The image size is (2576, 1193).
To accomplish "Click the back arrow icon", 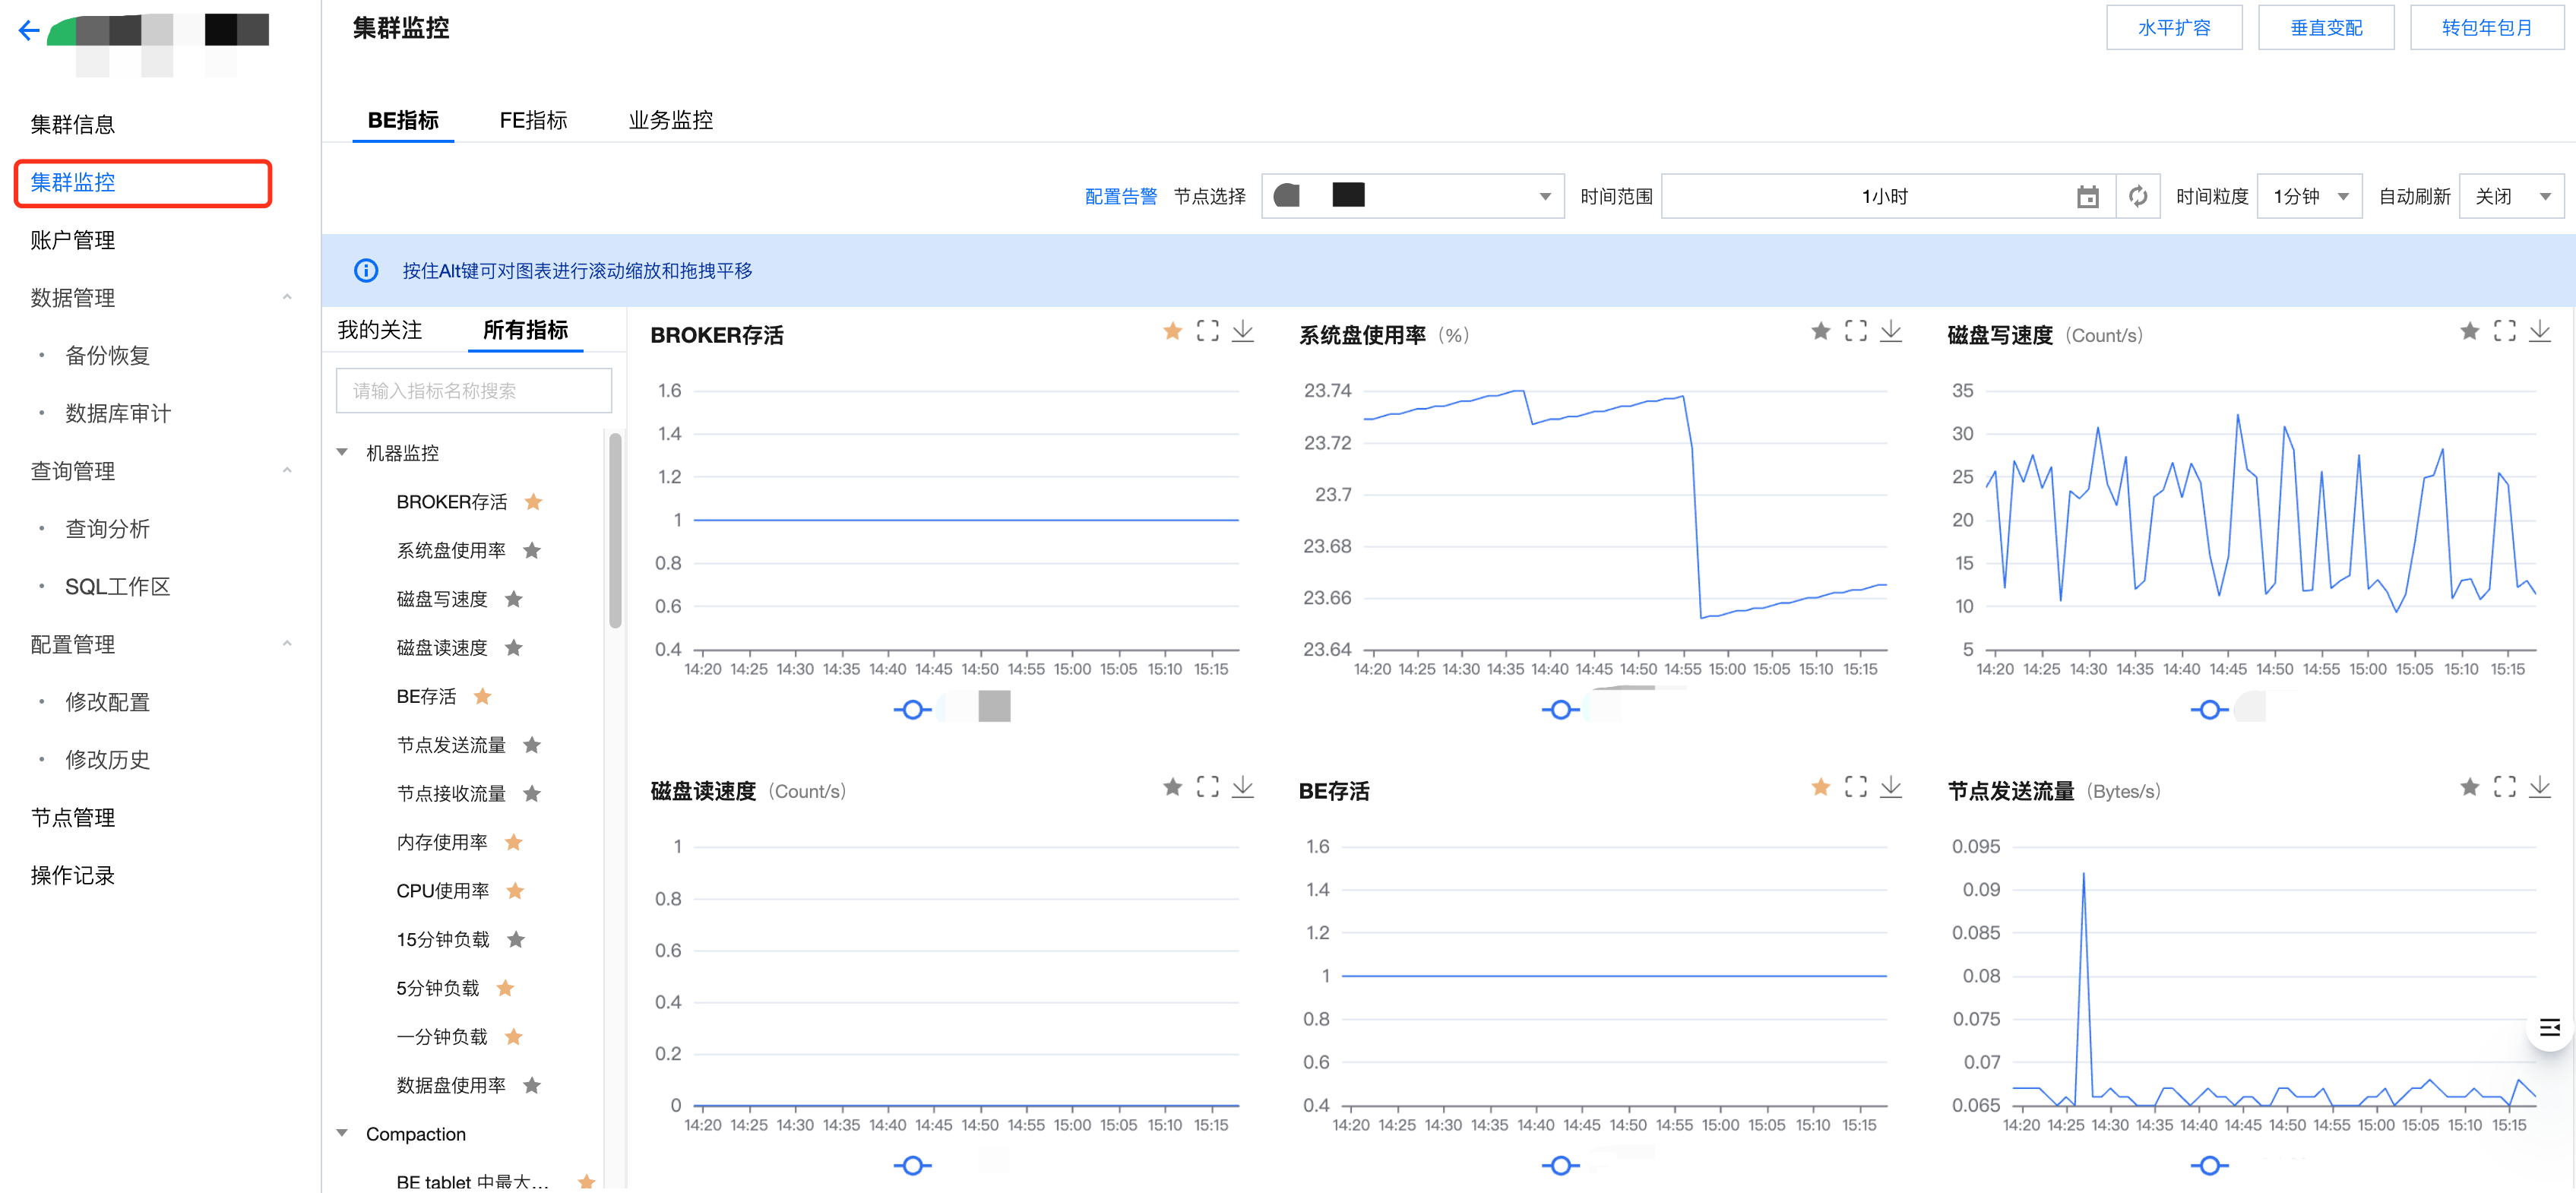I will point(29,31).
